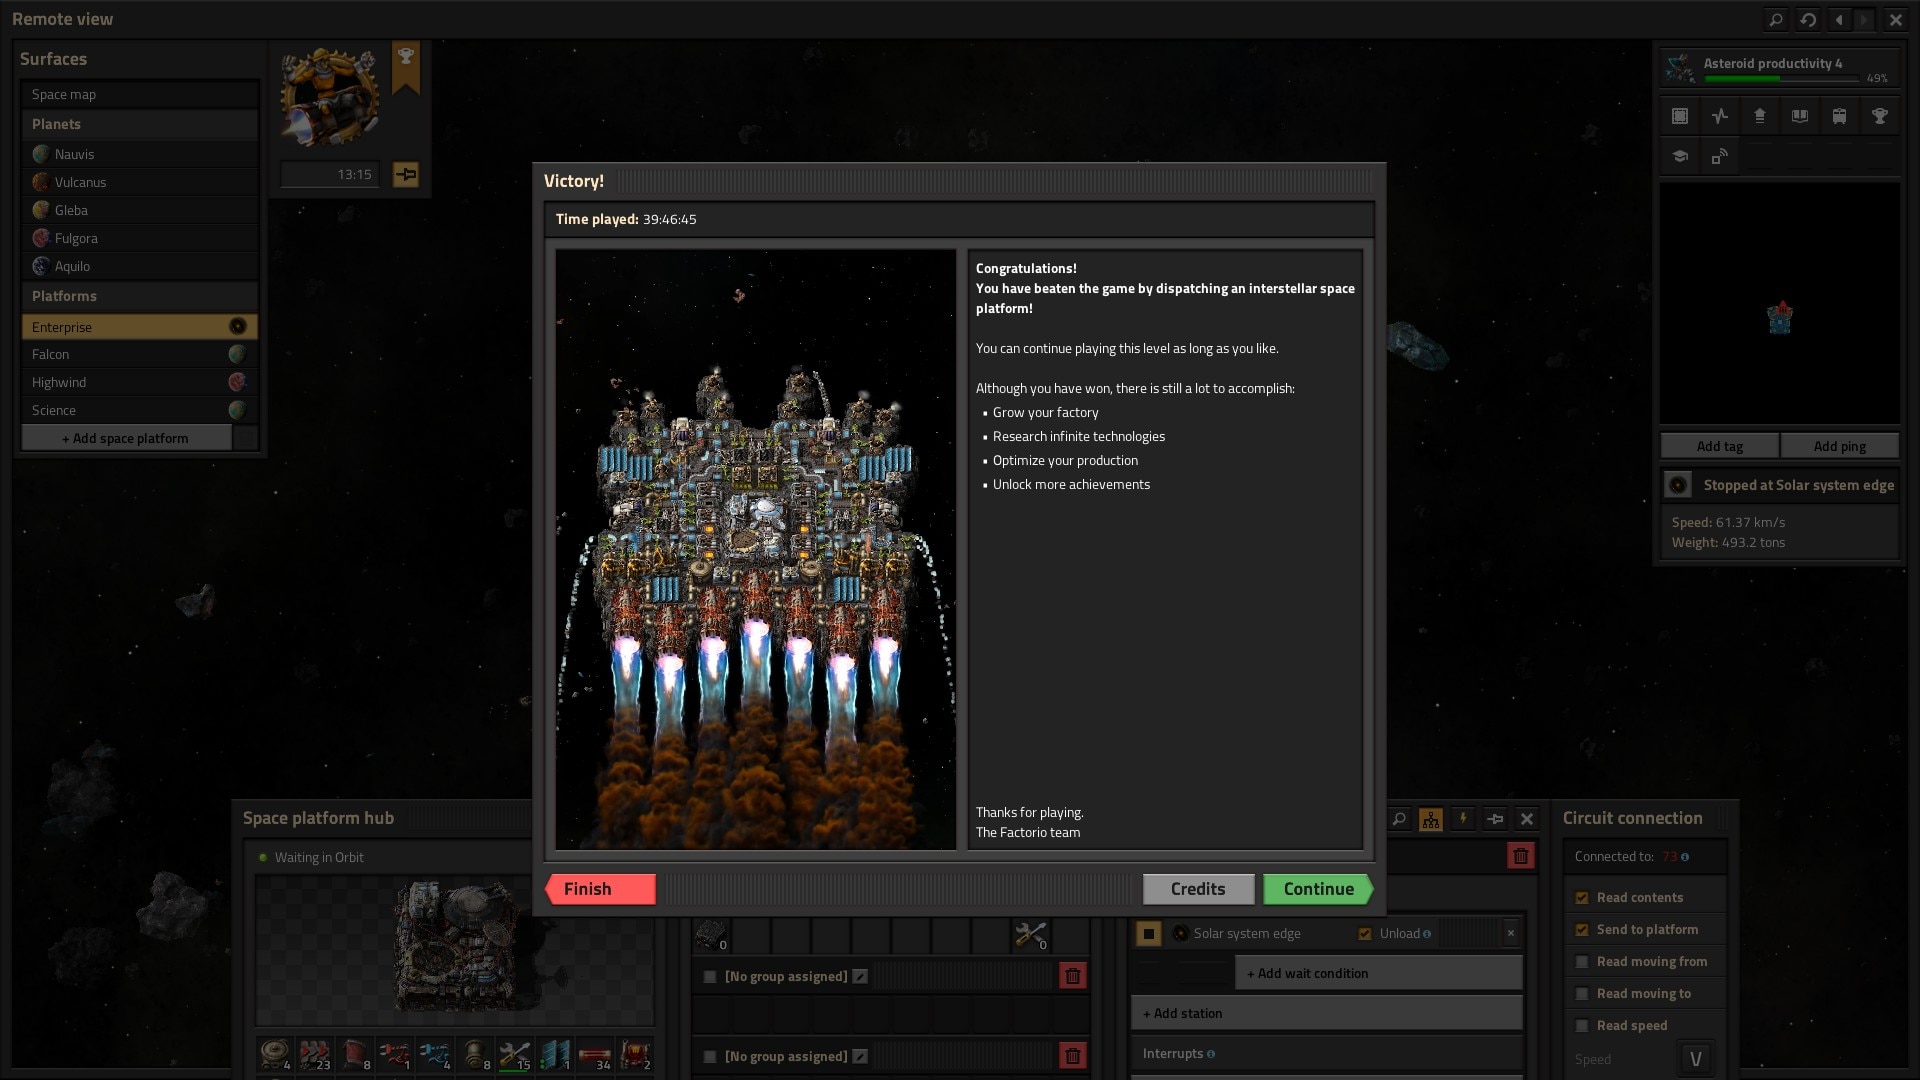The image size is (1920, 1080).
Task: Open the trains overview icon
Action: click(x=1839, y=116)
